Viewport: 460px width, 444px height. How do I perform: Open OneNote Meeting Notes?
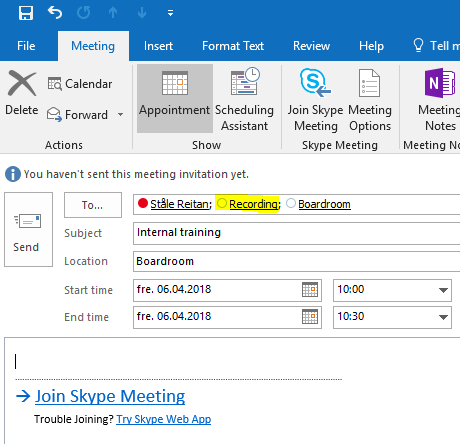tap(440, 99)
